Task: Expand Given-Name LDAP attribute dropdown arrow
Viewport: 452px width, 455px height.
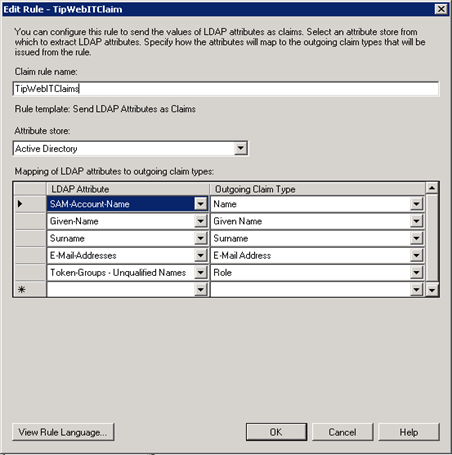Action: point(201,221)
